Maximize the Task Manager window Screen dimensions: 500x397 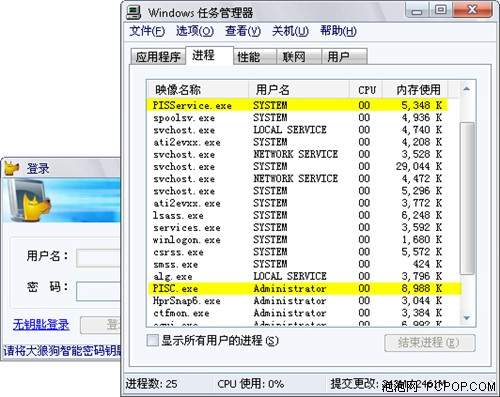(440, 10)
